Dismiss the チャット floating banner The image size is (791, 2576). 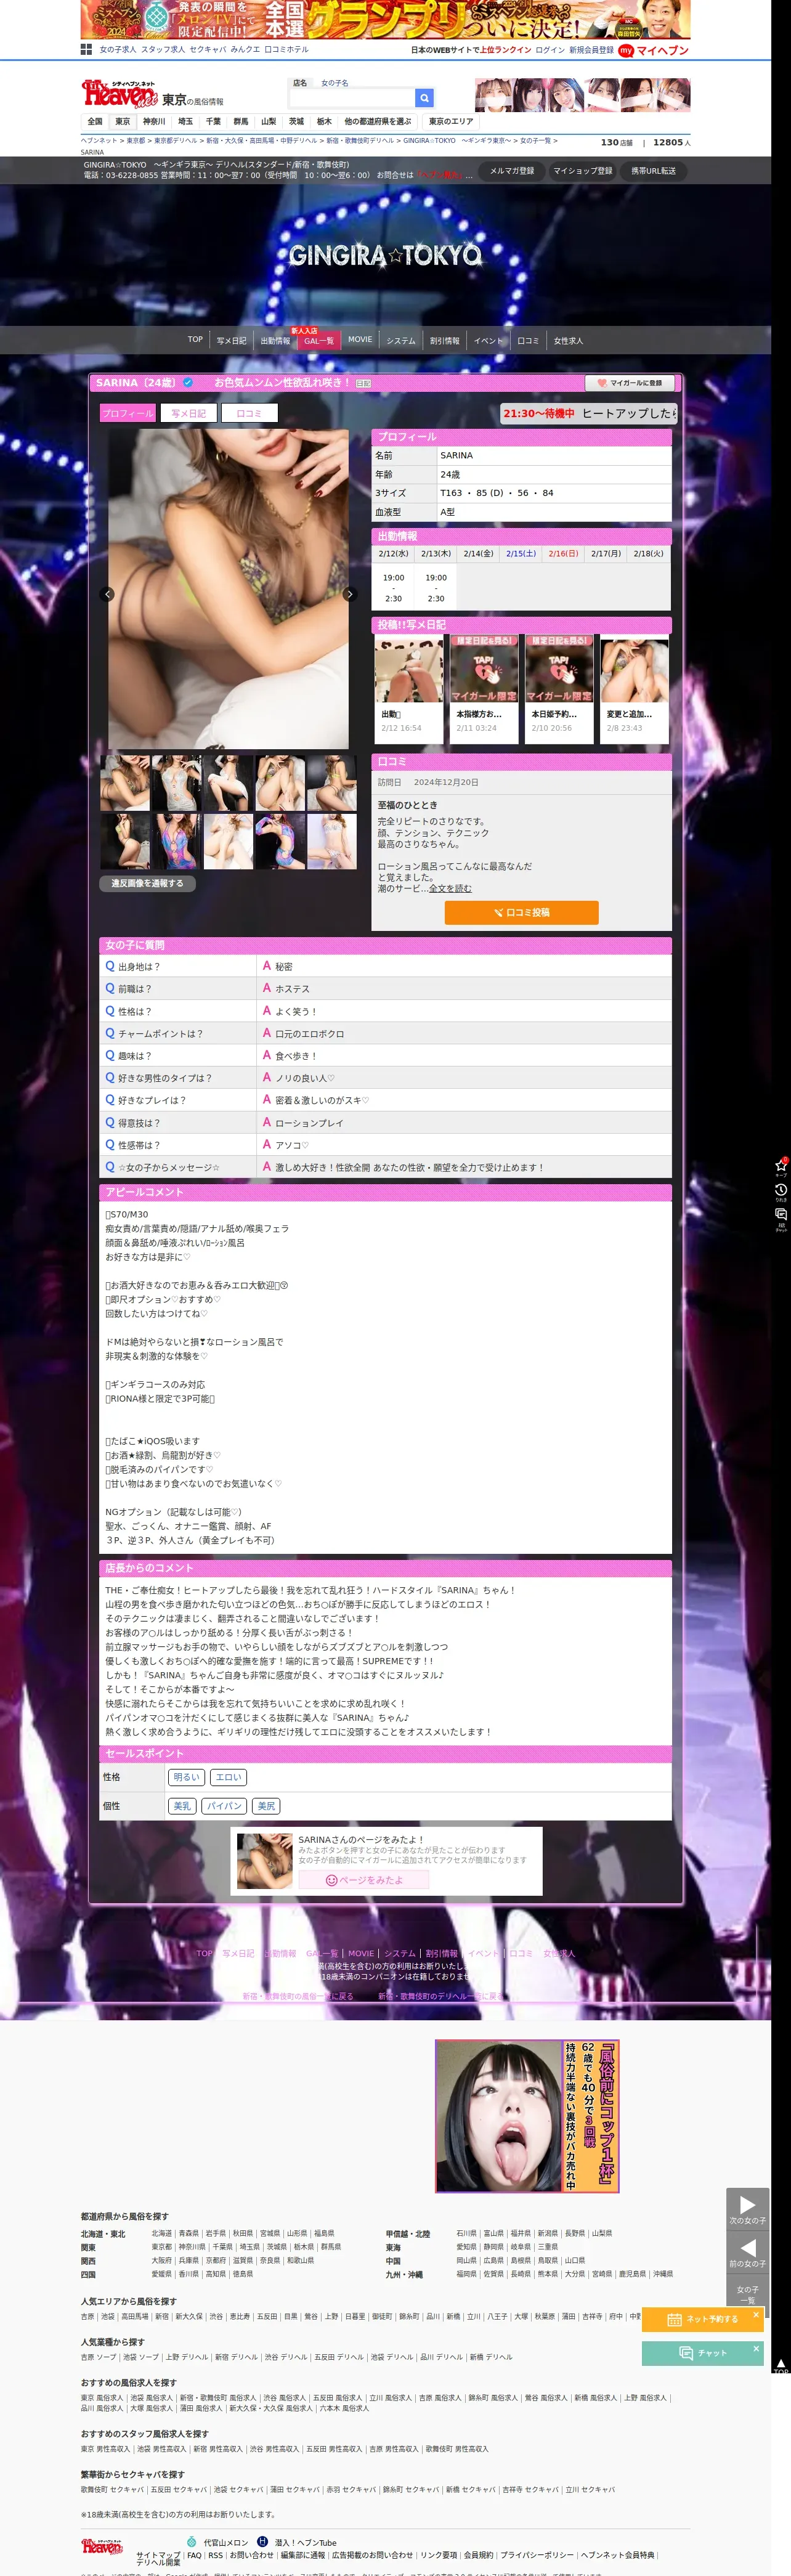756,2348
